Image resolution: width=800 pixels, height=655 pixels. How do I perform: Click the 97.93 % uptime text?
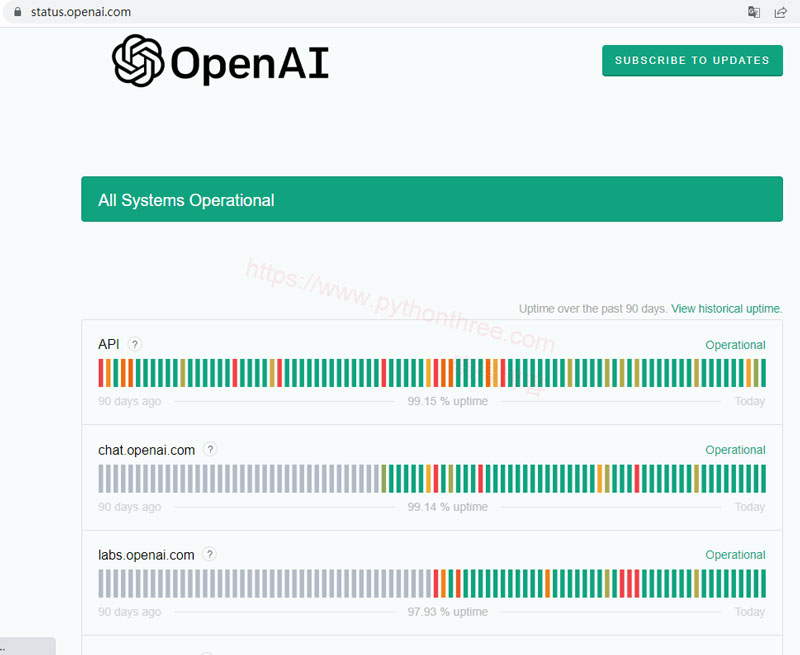point(447,612)
